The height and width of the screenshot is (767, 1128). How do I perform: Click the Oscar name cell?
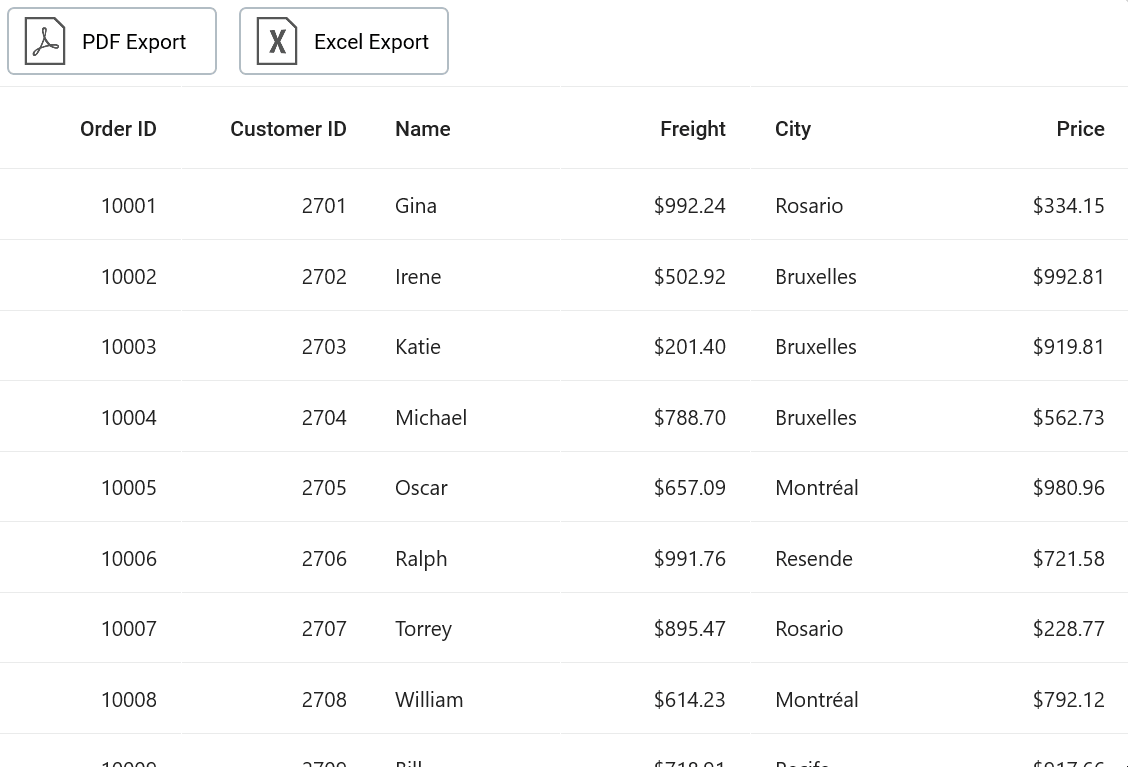click(421, 488)
